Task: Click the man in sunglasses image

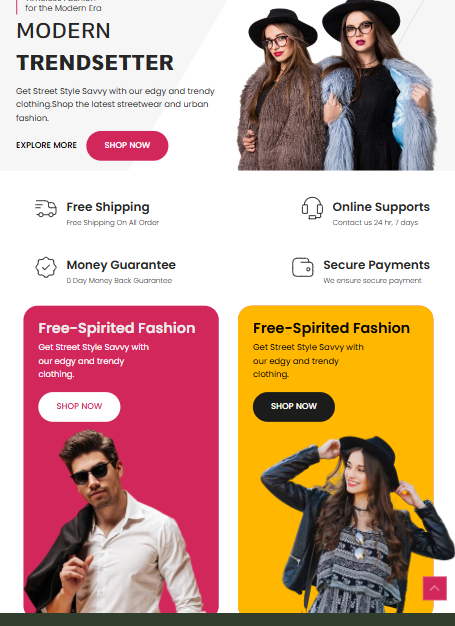Action: [x=116, y=521]
